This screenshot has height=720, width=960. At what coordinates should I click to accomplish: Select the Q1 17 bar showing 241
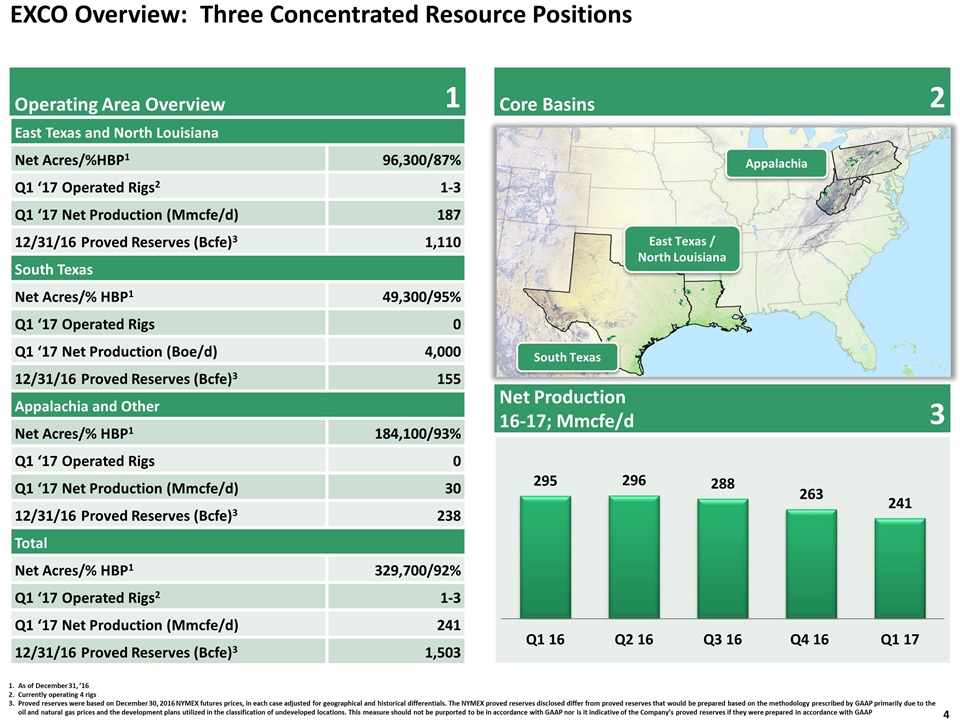point(900,568)
